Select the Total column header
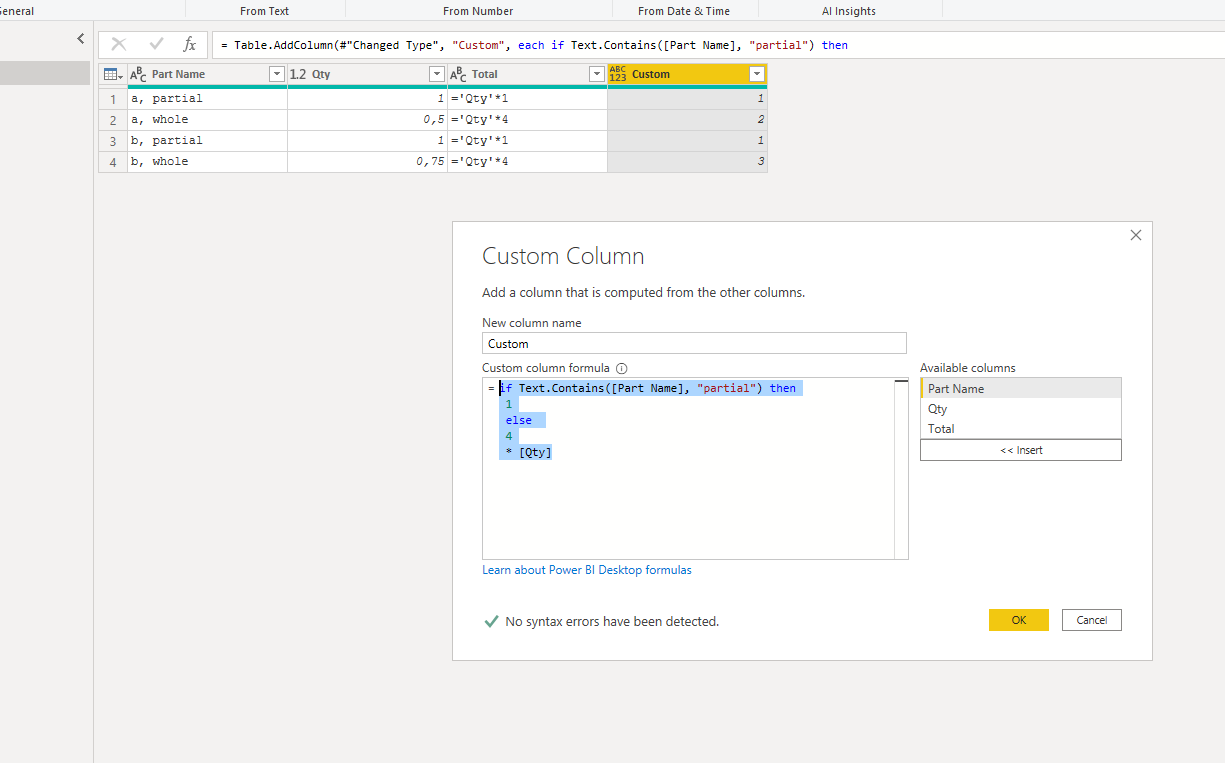The width and height of the screenshot is (1225, 763). click(527, 74)
